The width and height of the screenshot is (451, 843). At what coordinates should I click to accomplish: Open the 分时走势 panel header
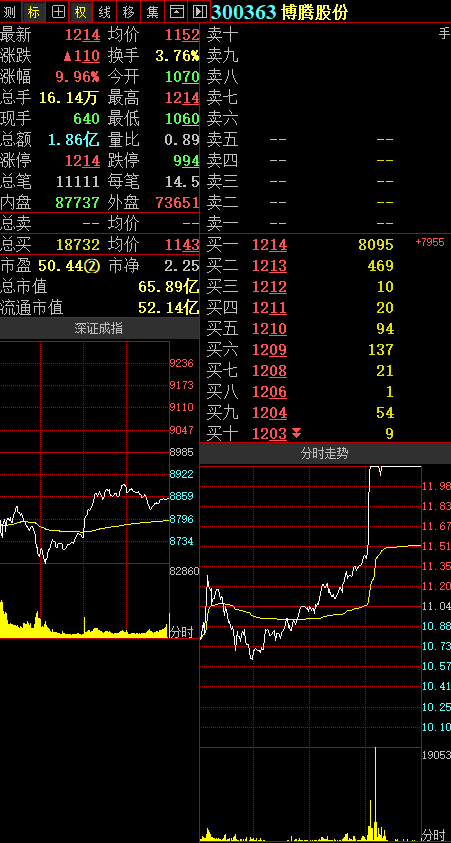(x=325, y=453)
